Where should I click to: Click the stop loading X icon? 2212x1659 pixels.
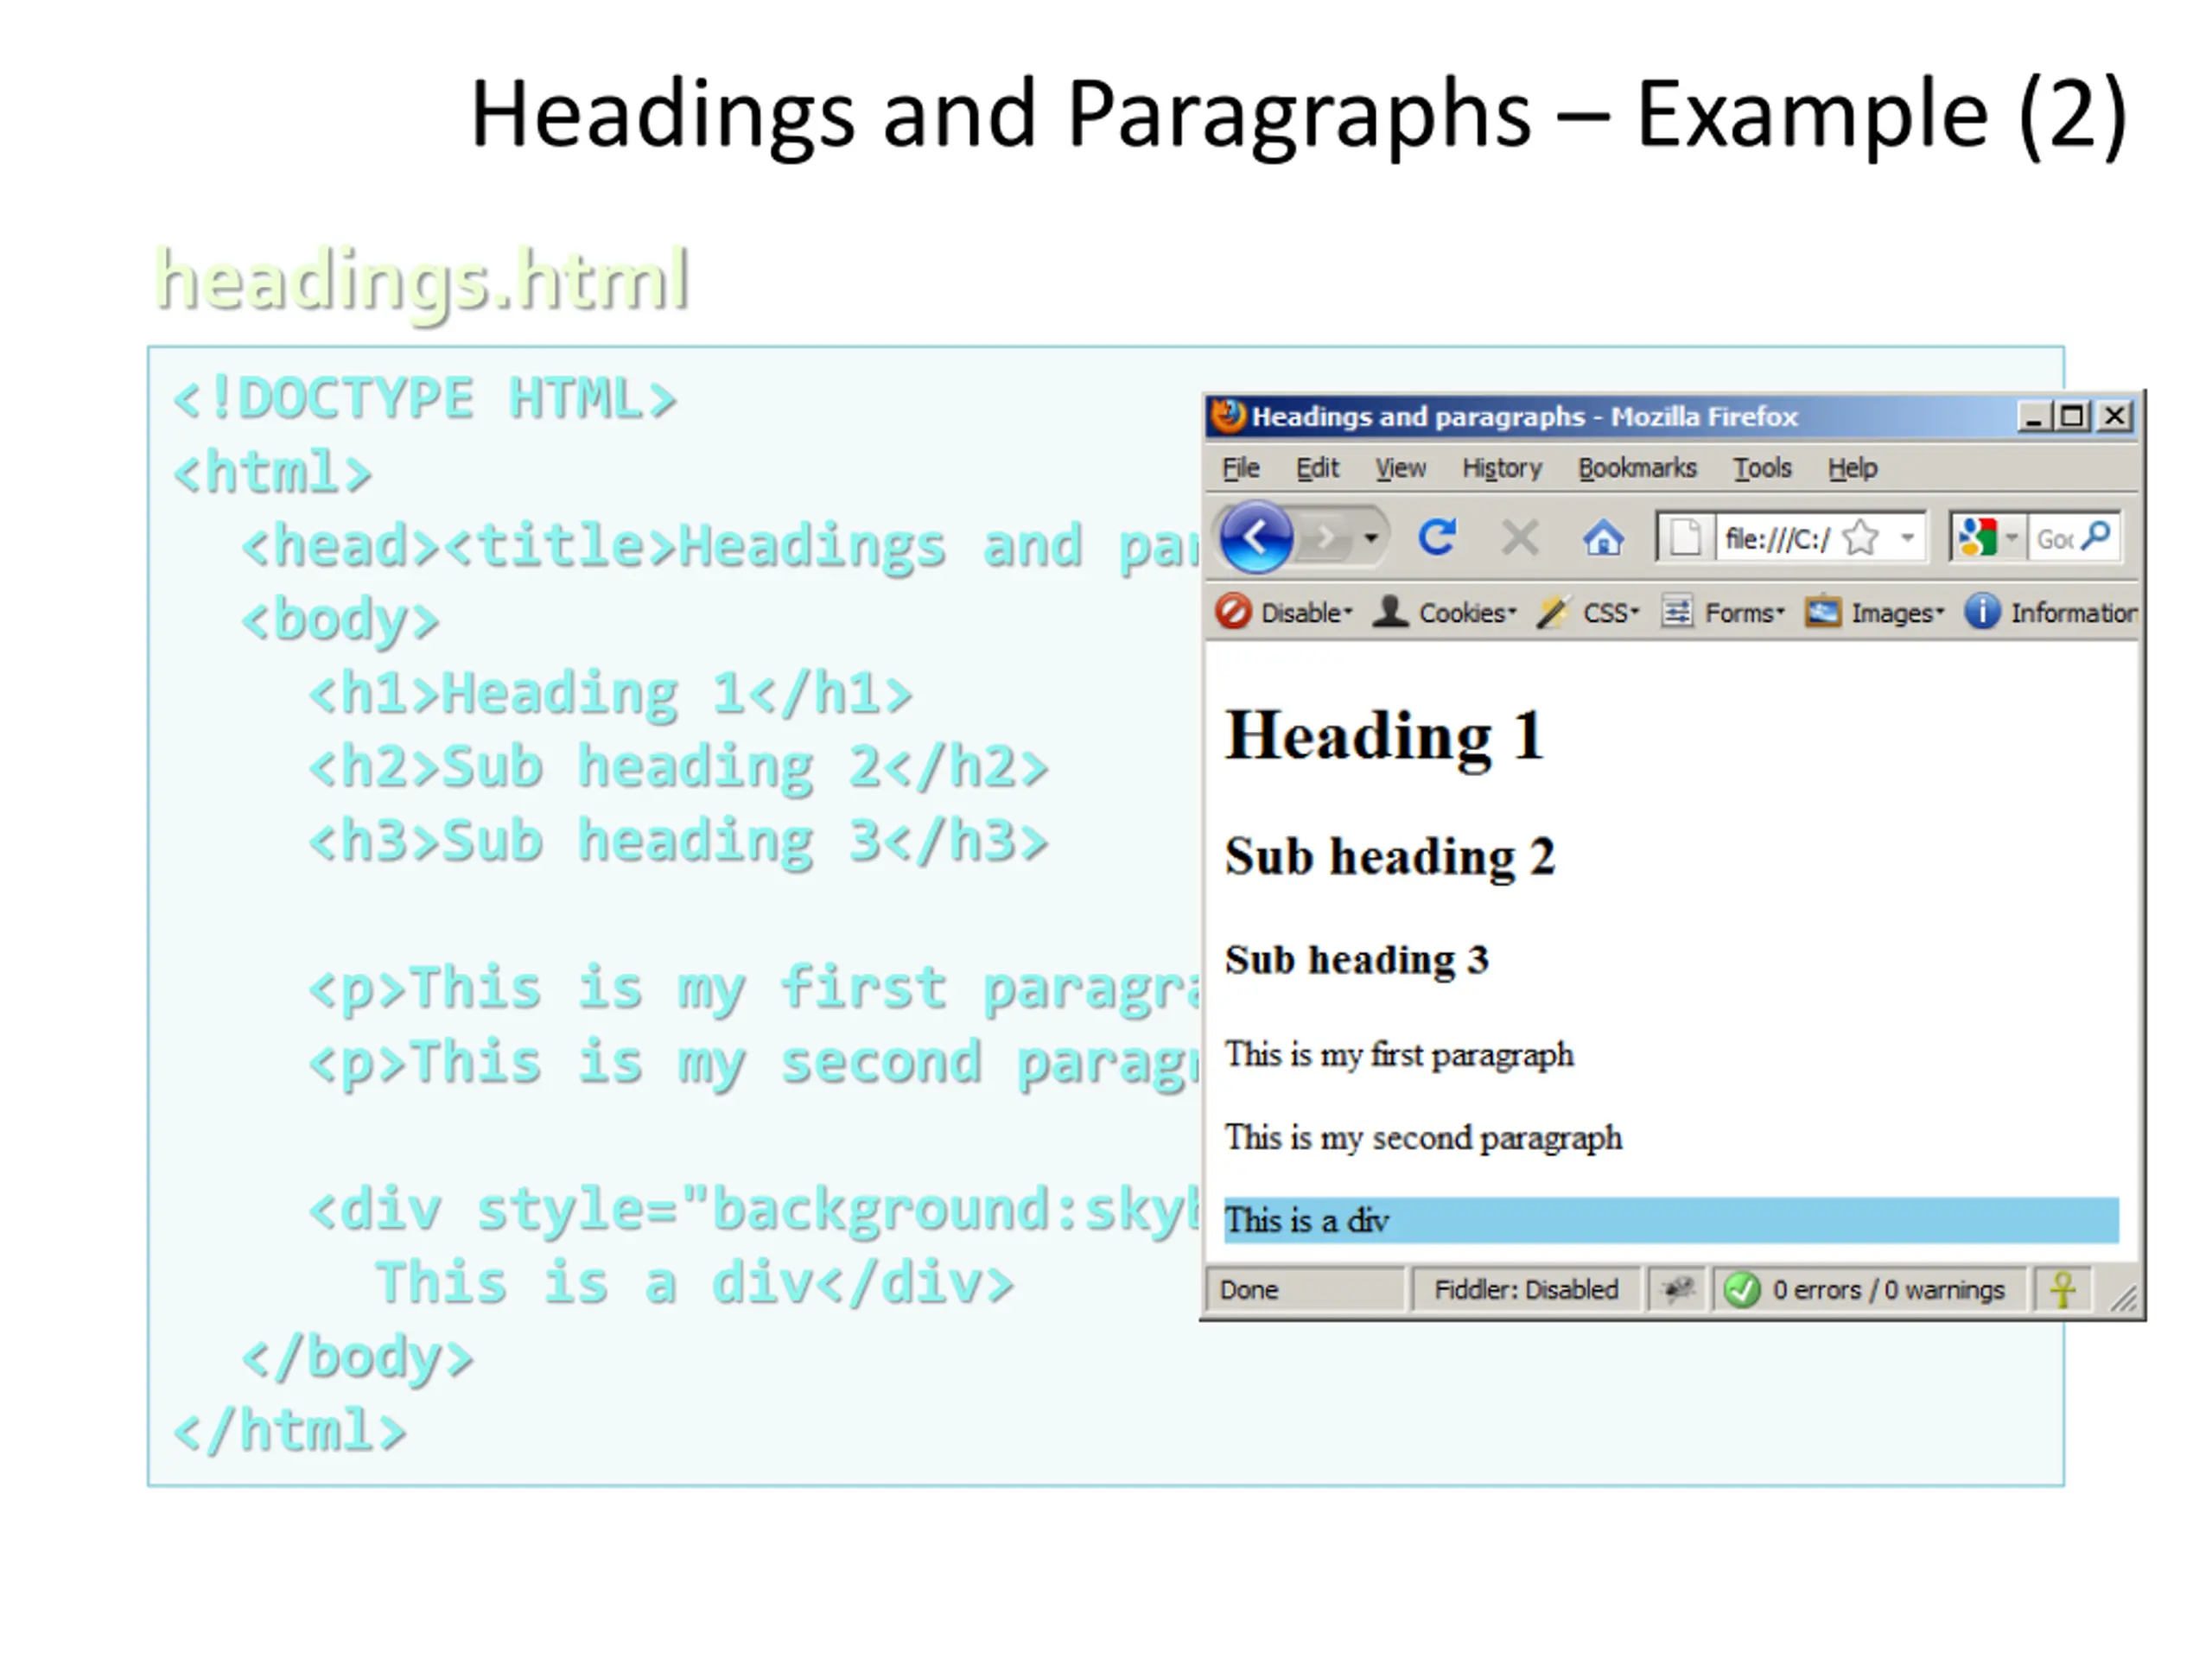point(1520,538)
